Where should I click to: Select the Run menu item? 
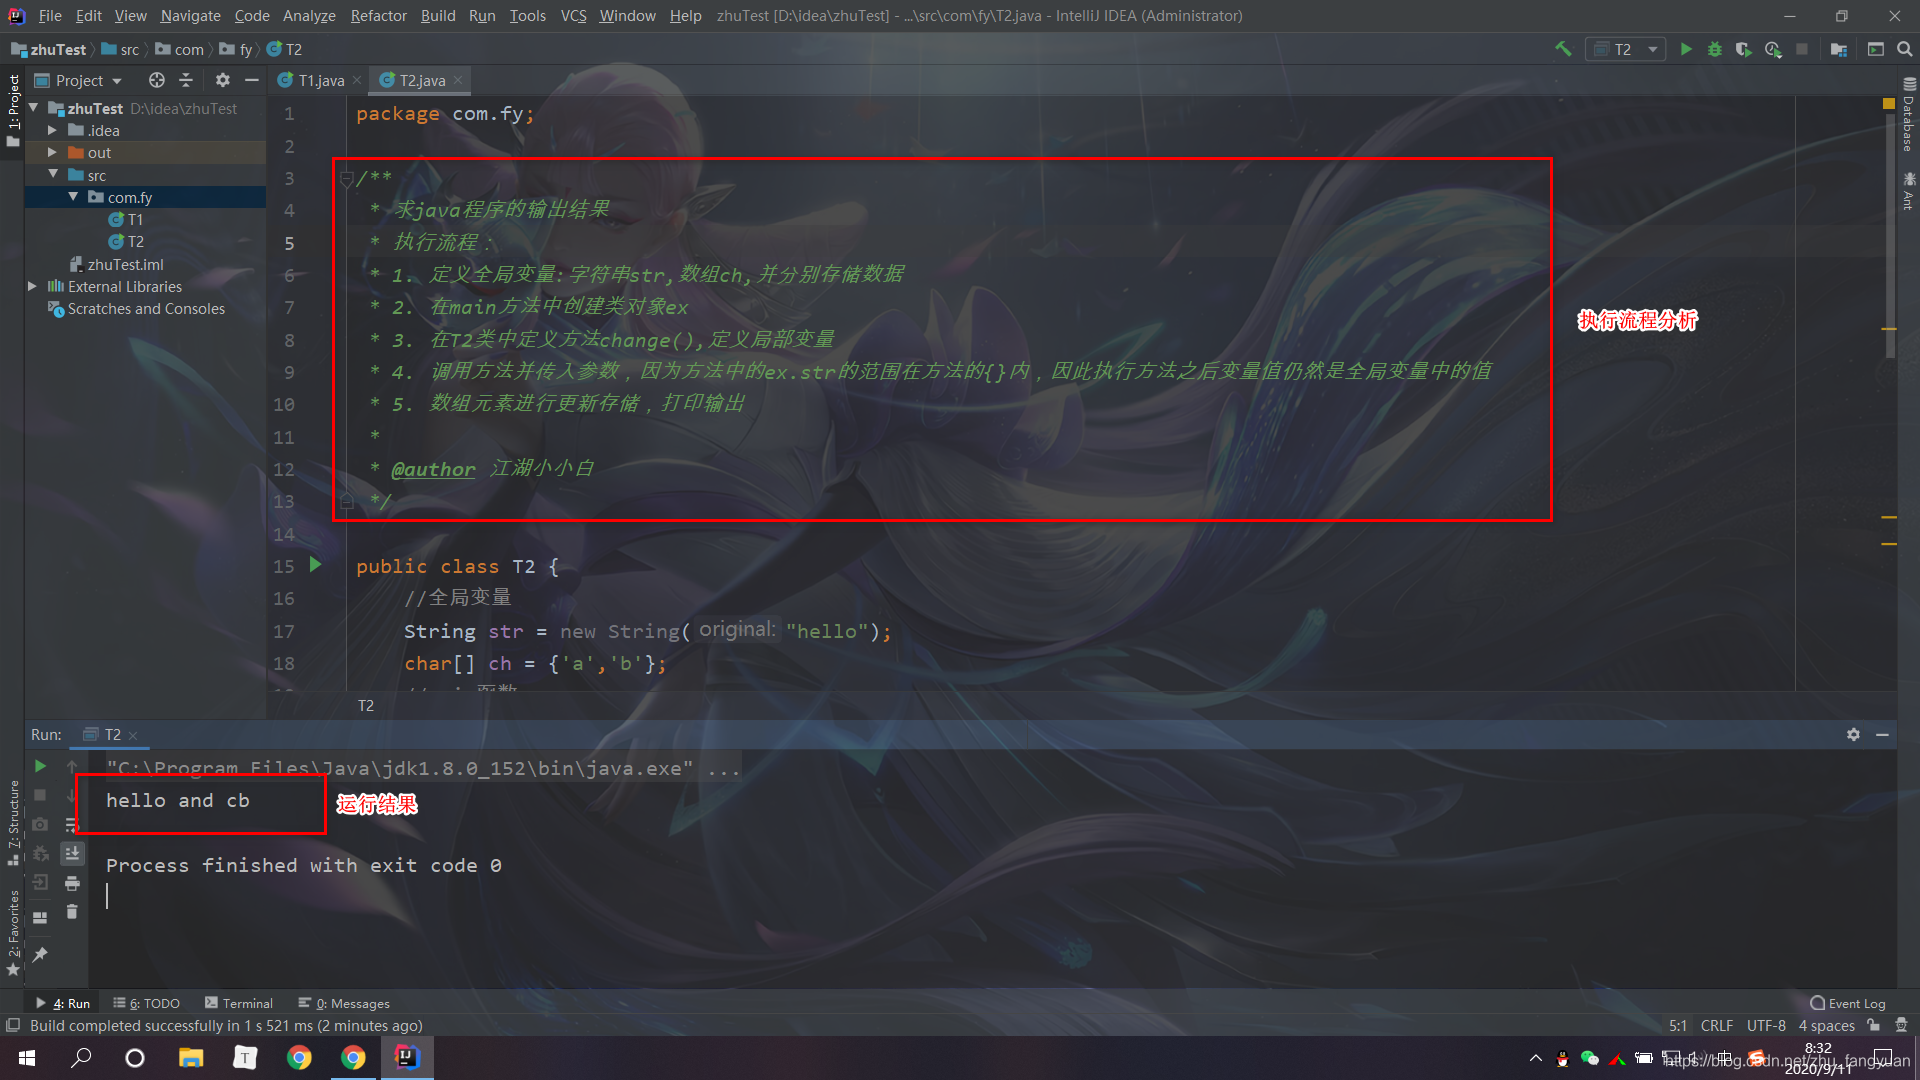click(x=481, y=15)
